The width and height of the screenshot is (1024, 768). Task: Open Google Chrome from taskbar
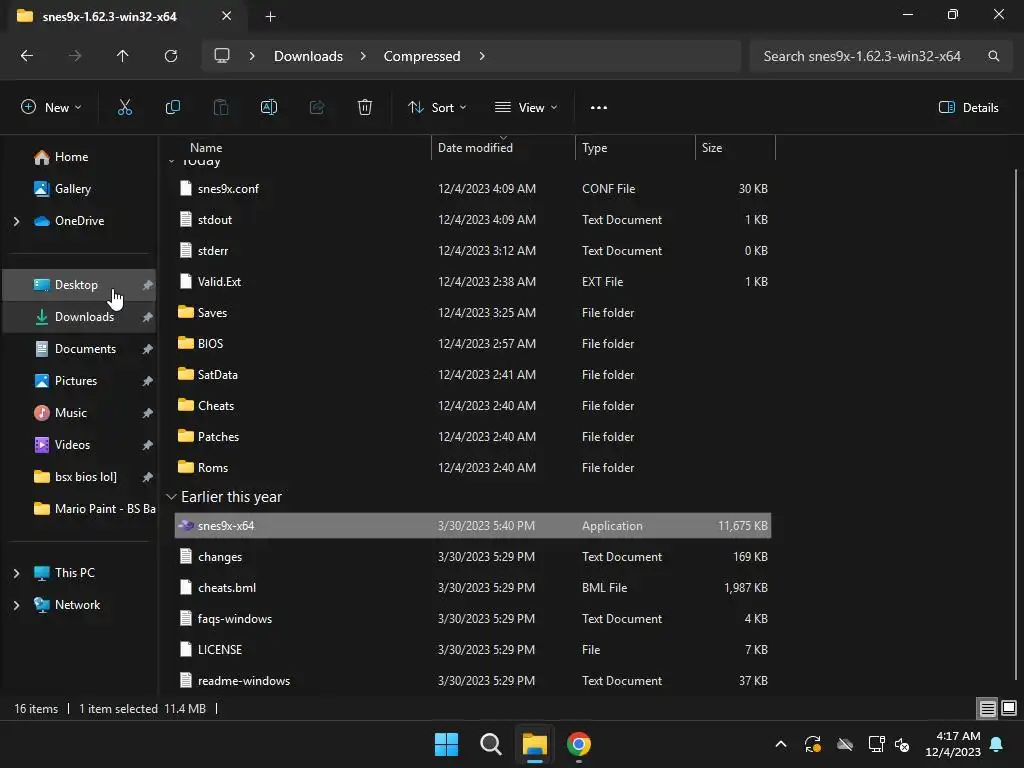pyautogui.click(x=579, y=744)
